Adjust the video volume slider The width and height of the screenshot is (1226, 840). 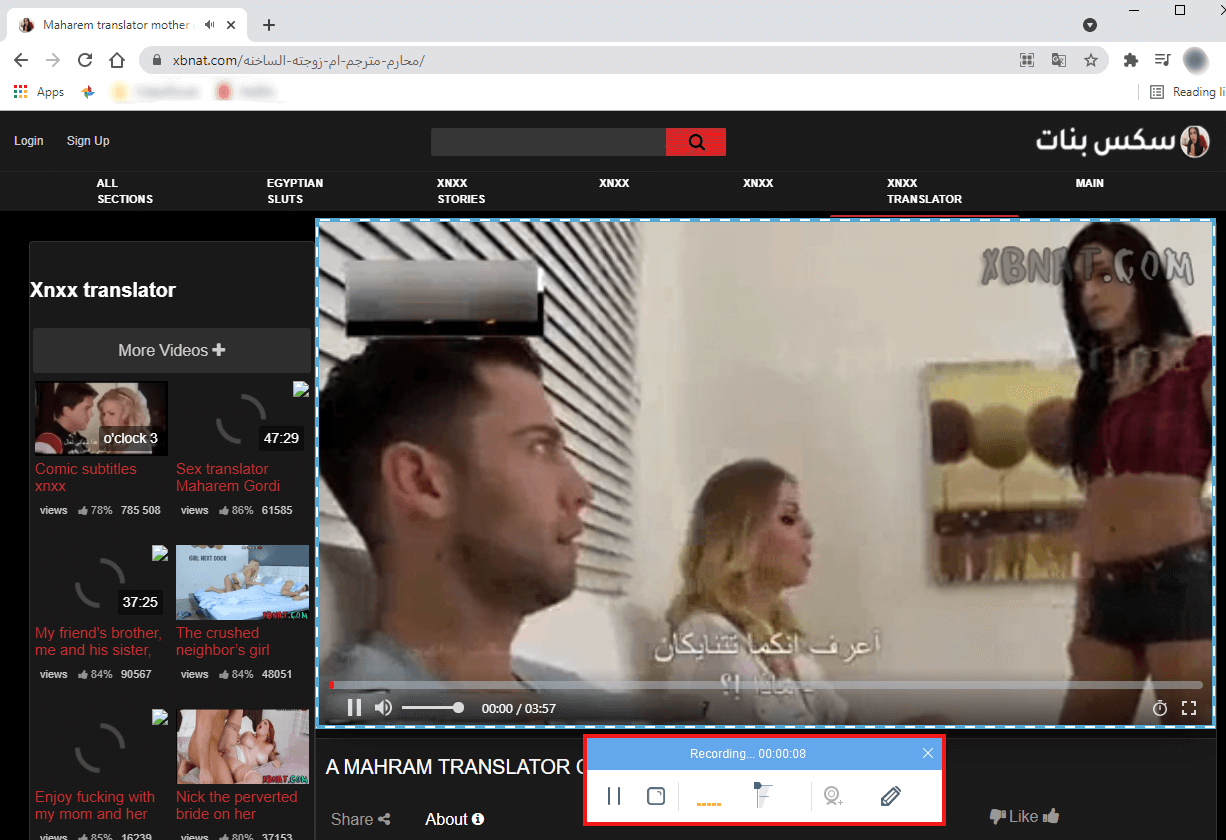432,708
